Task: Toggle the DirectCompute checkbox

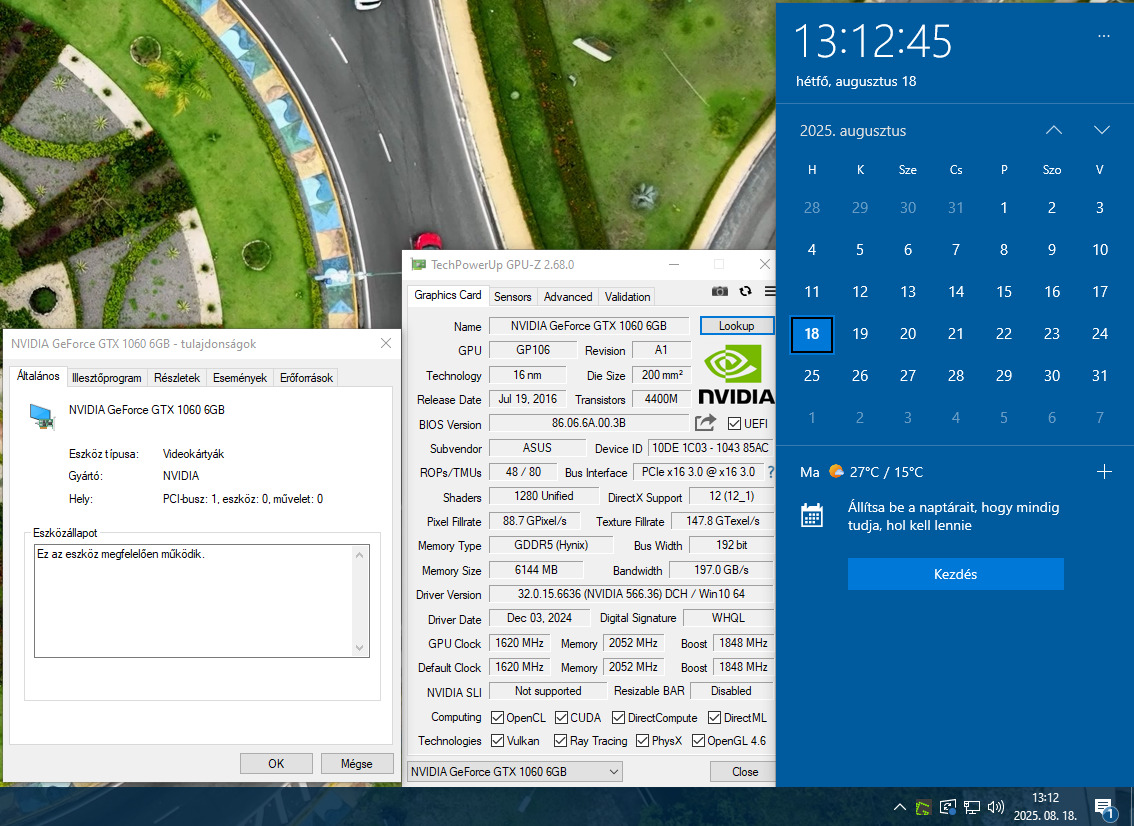Action: click(x=618, y=718)
